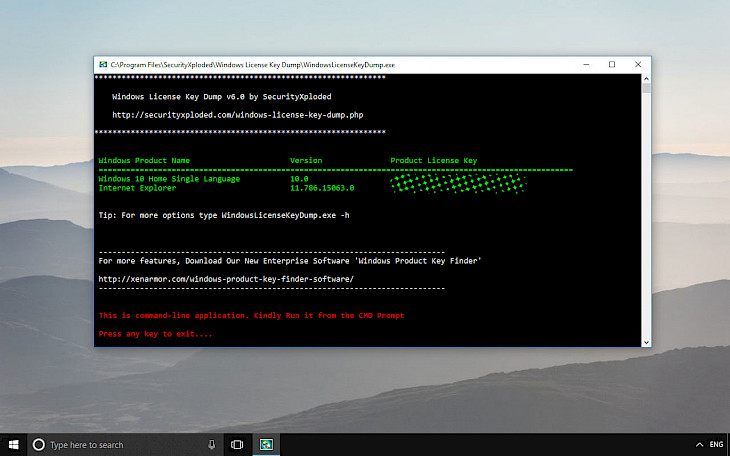
Task: Minimize the console window
Action: click(x=587, y=64)
